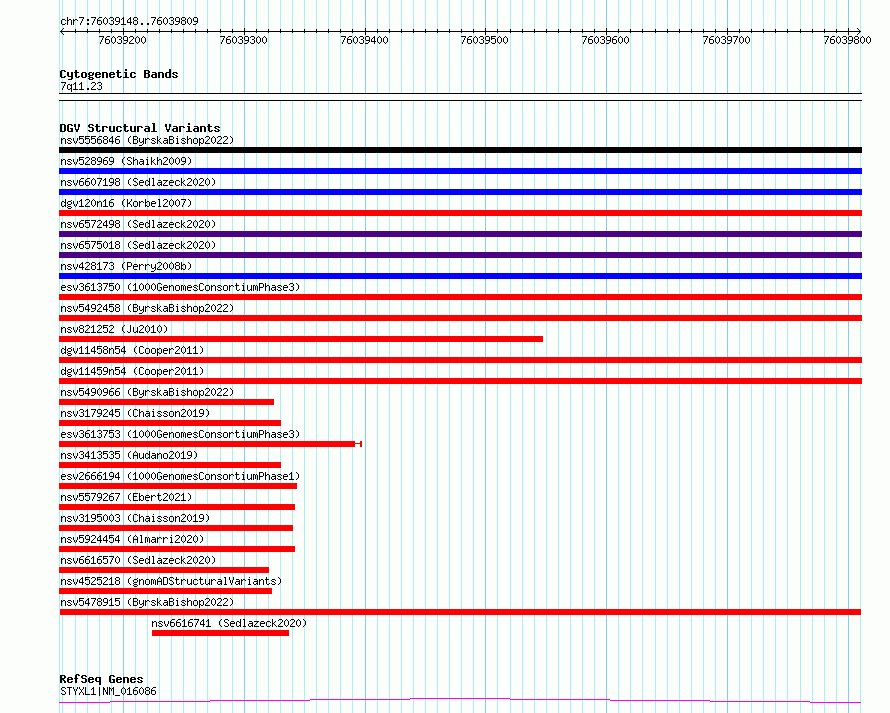This screenshot has width=890, height=713.
Task: Click the red nsv5924454 variant bar
Action: coord(177,549)
